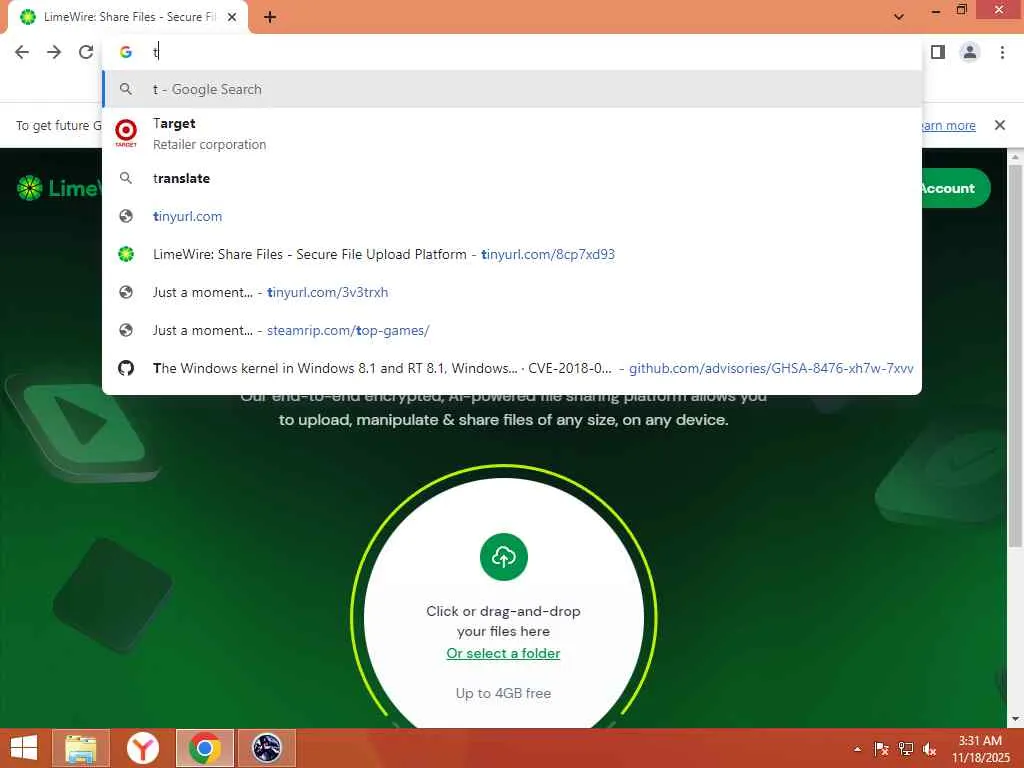Viewport: 1024px width, 768px height.
Task: Toggle the browser side panel icon
Action: (938, 52)
